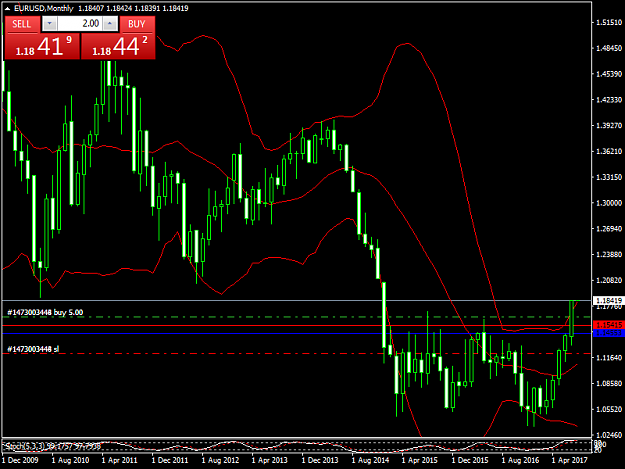
Task: Increase lot volume with up arrow
Action: (110, 24)
